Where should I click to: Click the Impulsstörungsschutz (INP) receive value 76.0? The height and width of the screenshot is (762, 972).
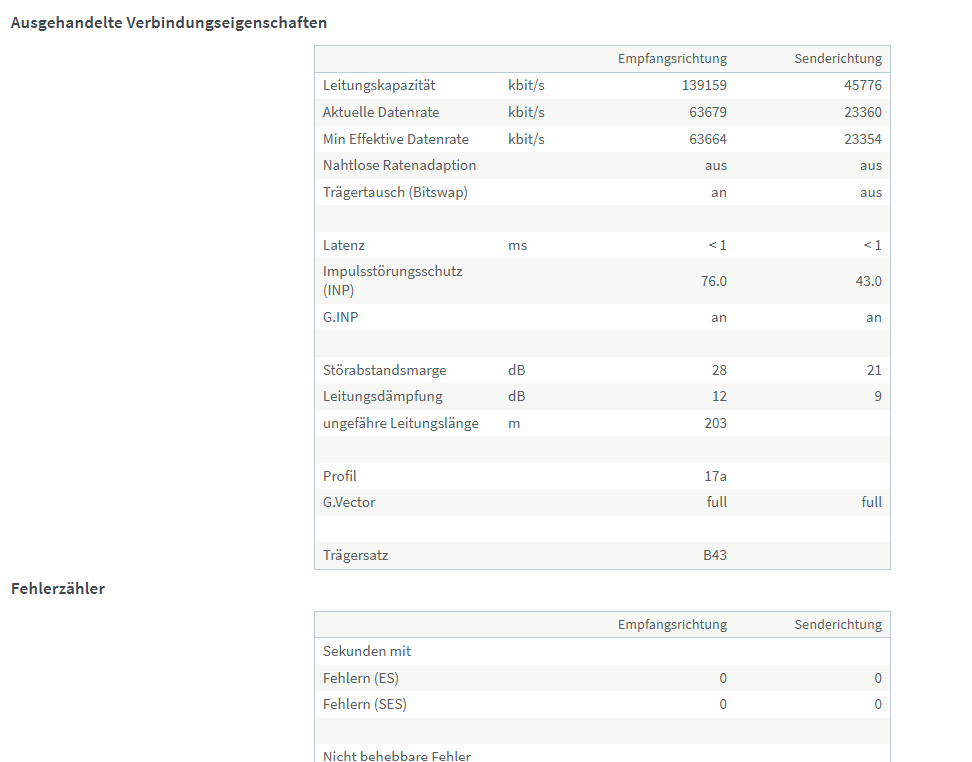coord(714,281)
